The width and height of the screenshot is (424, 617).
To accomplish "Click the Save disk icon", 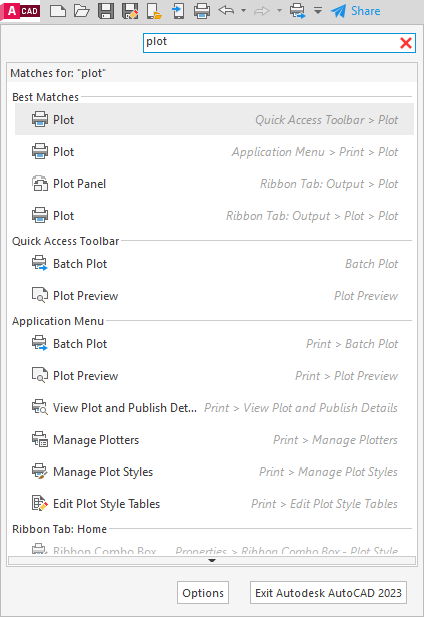I will [x=106, y=11].
